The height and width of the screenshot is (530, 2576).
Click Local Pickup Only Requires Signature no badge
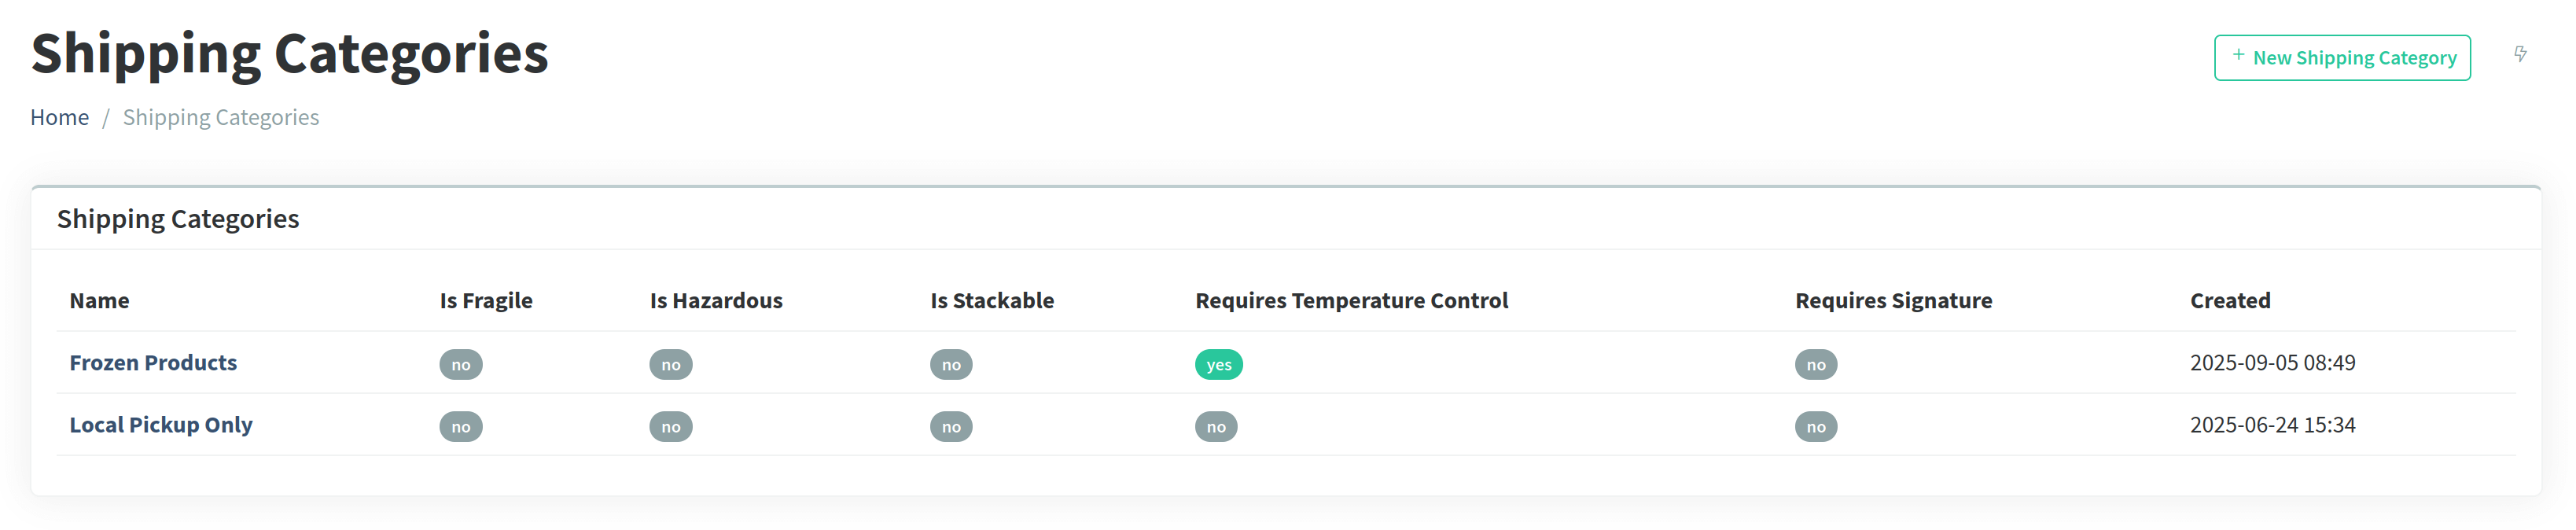point(1816,427)
